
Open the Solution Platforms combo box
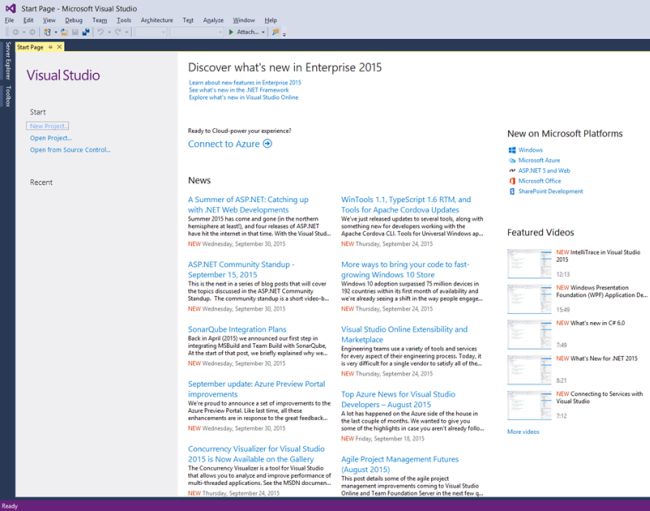[x=197, y=32]
